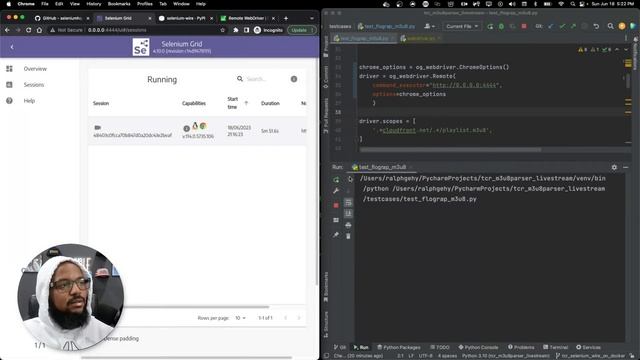This screenshot has width=640, height=360.
Task: Open the Bookmarks menu in macOS menu bar
Action: pyautogui.click(x=119, y=4)
